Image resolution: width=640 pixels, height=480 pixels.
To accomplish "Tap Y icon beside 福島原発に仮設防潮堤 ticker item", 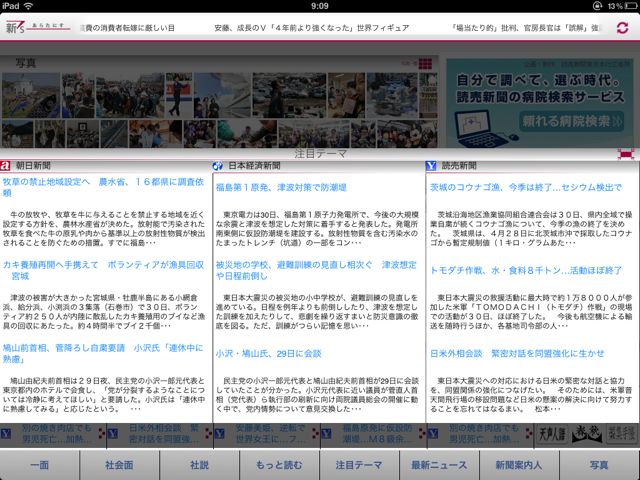I will pyautogui.click(x=326, y=433).
